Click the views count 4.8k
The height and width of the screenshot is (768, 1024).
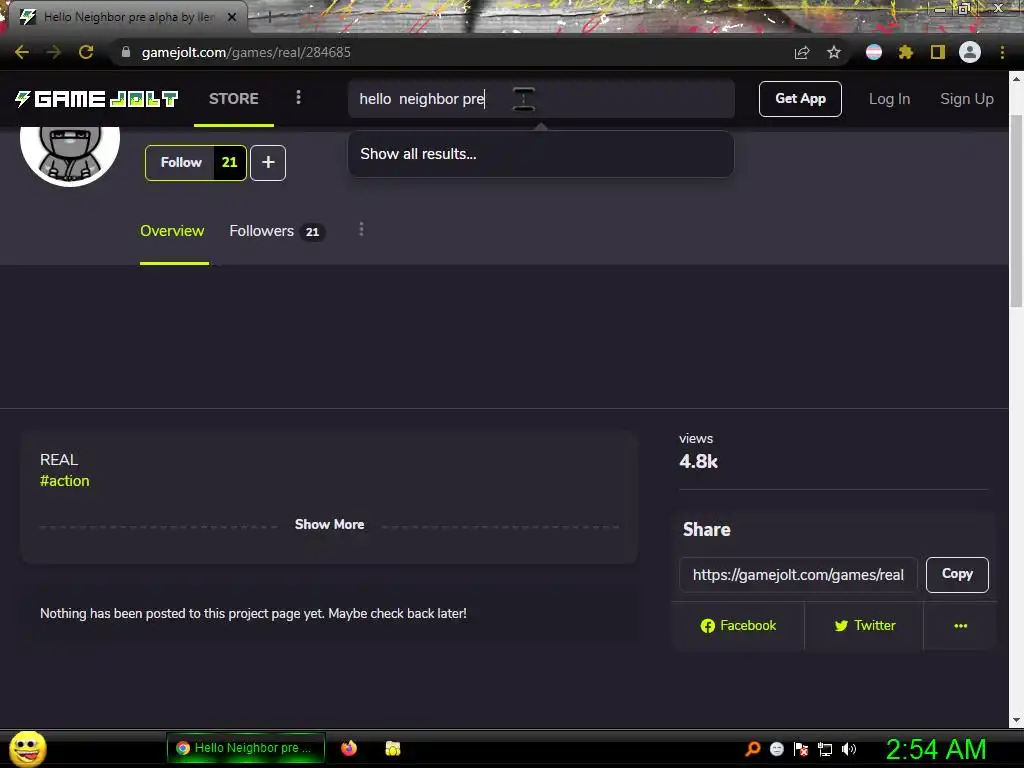[x=698, y=462]
